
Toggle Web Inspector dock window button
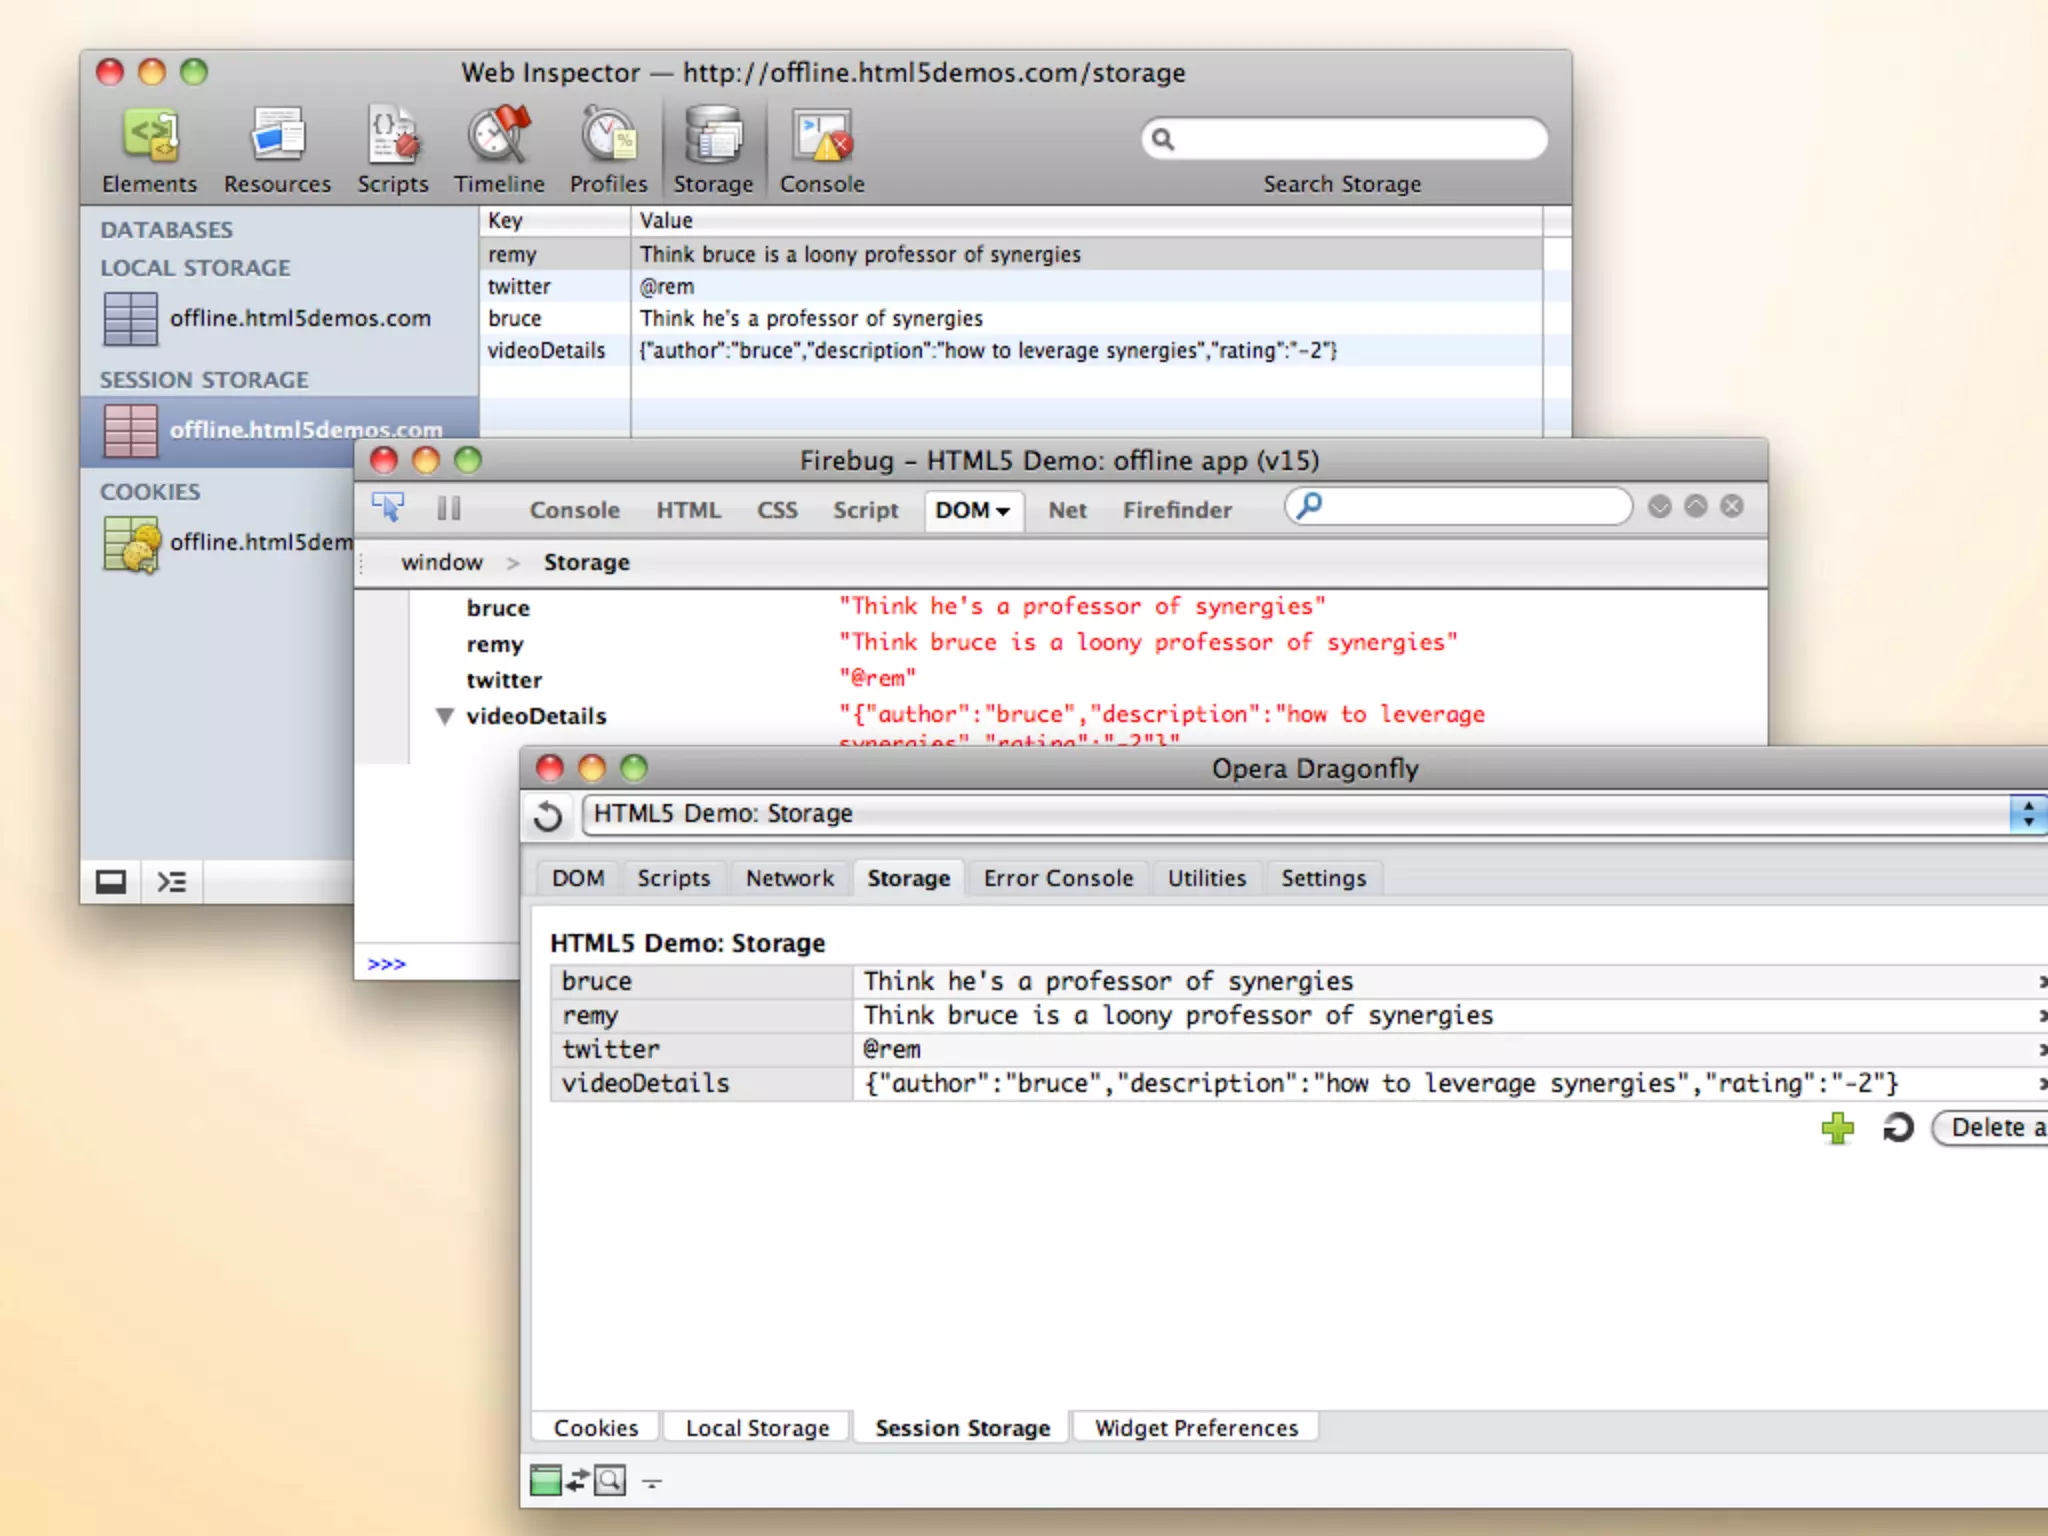(x=111, y=881)
